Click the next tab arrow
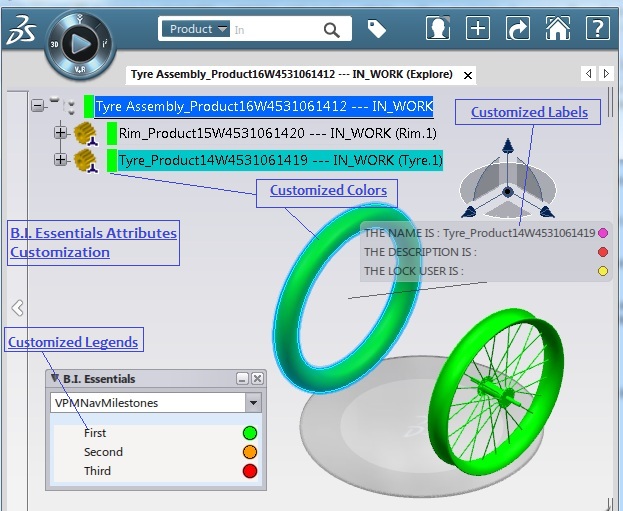 [x=606, y=74]
